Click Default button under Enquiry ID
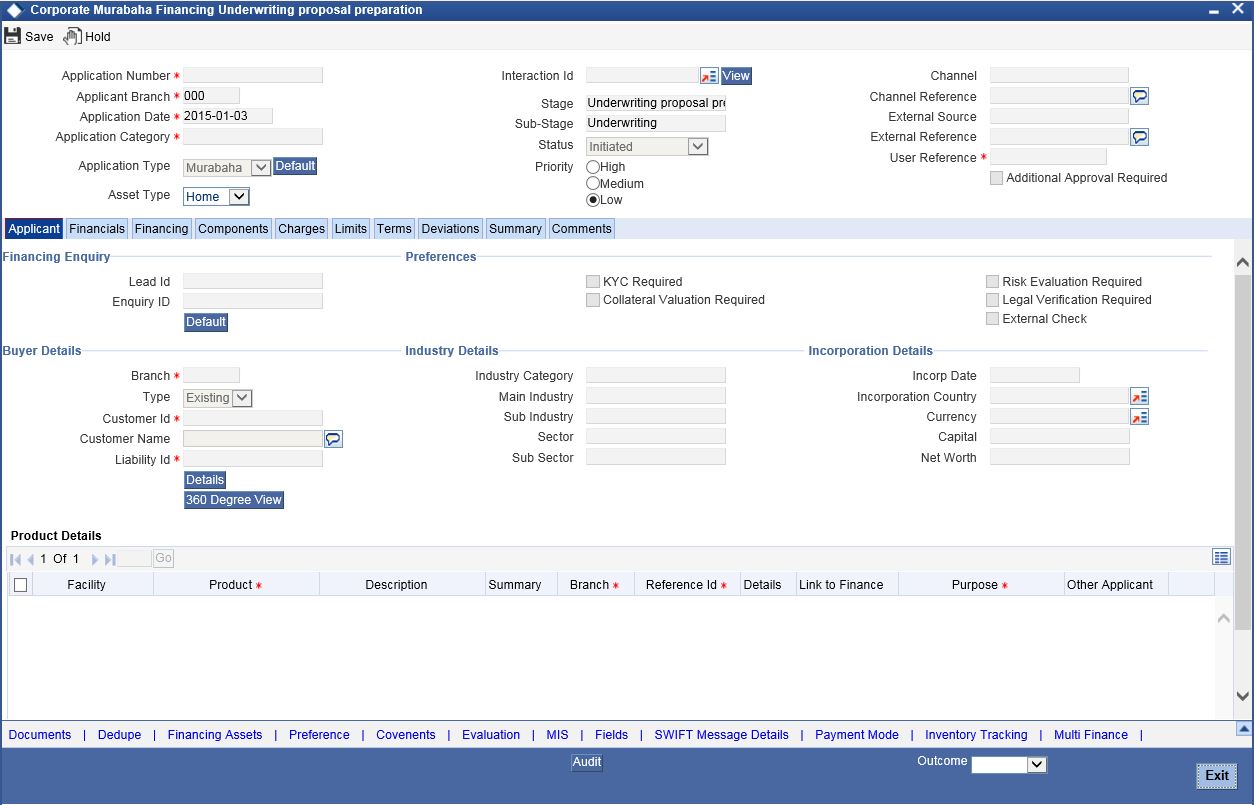This screenshot has height=805, width=1254. click(x=206, y=322)
